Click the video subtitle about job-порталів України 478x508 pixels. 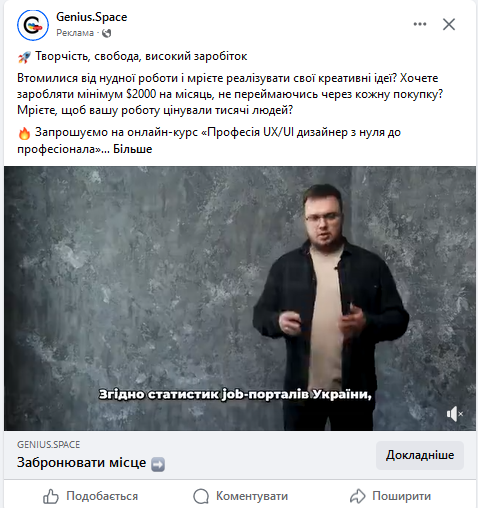coord(235,395)
